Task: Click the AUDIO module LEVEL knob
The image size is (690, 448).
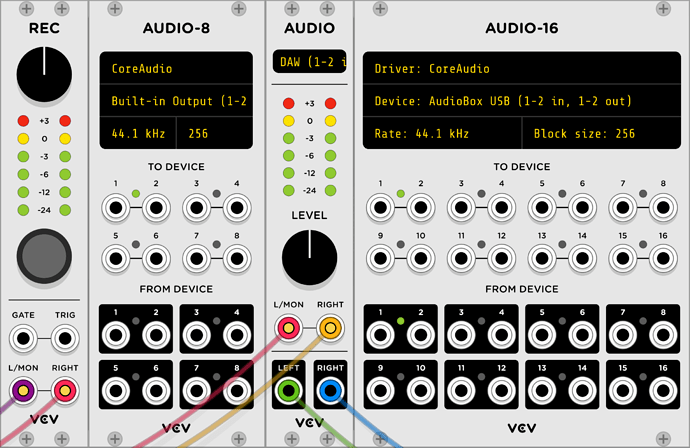Action: (309, 257)
